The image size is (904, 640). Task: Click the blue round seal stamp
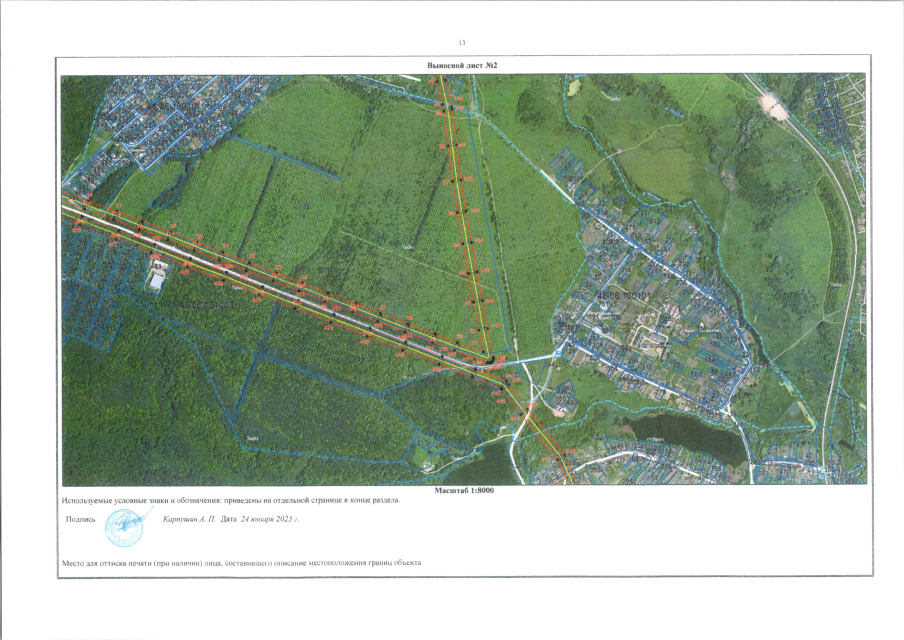[x=125, y=522]
